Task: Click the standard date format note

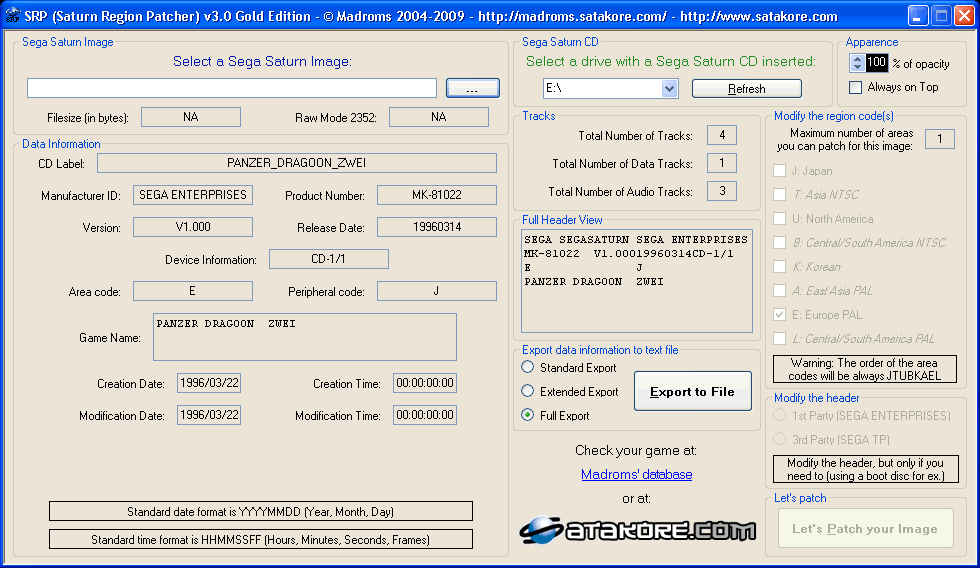Action: (x=261, y=511)
